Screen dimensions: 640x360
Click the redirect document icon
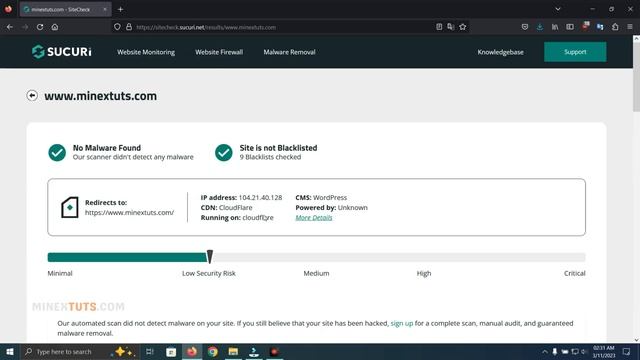[70, 207]
